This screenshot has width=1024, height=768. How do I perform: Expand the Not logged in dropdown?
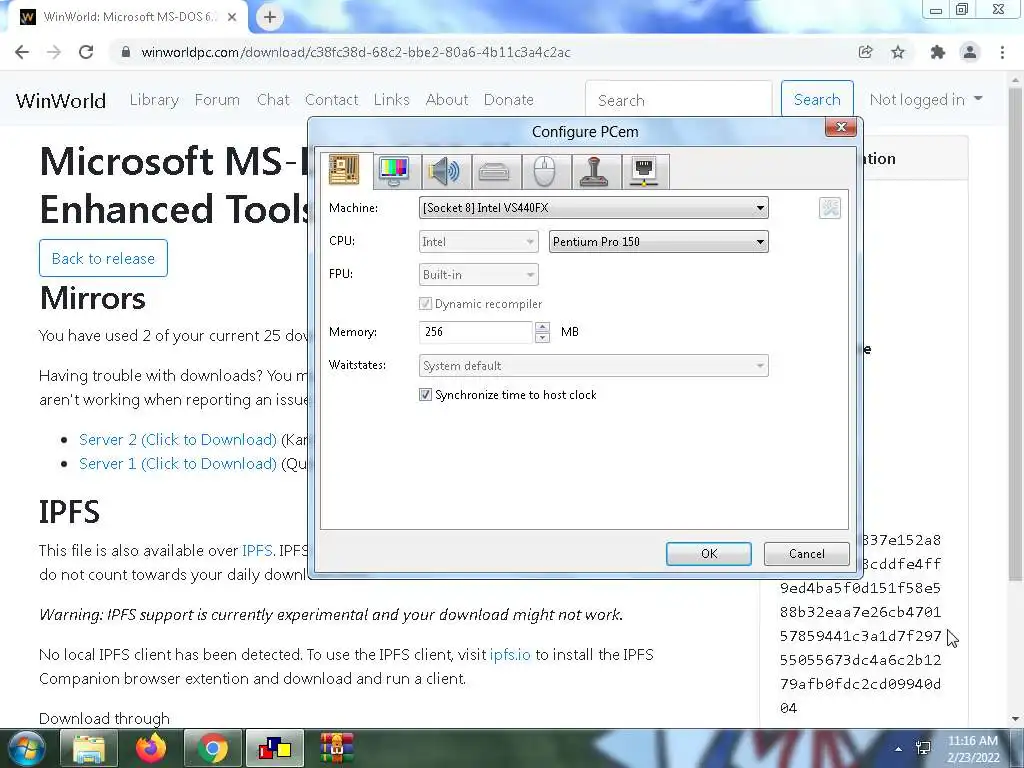[x=925, y=100]
